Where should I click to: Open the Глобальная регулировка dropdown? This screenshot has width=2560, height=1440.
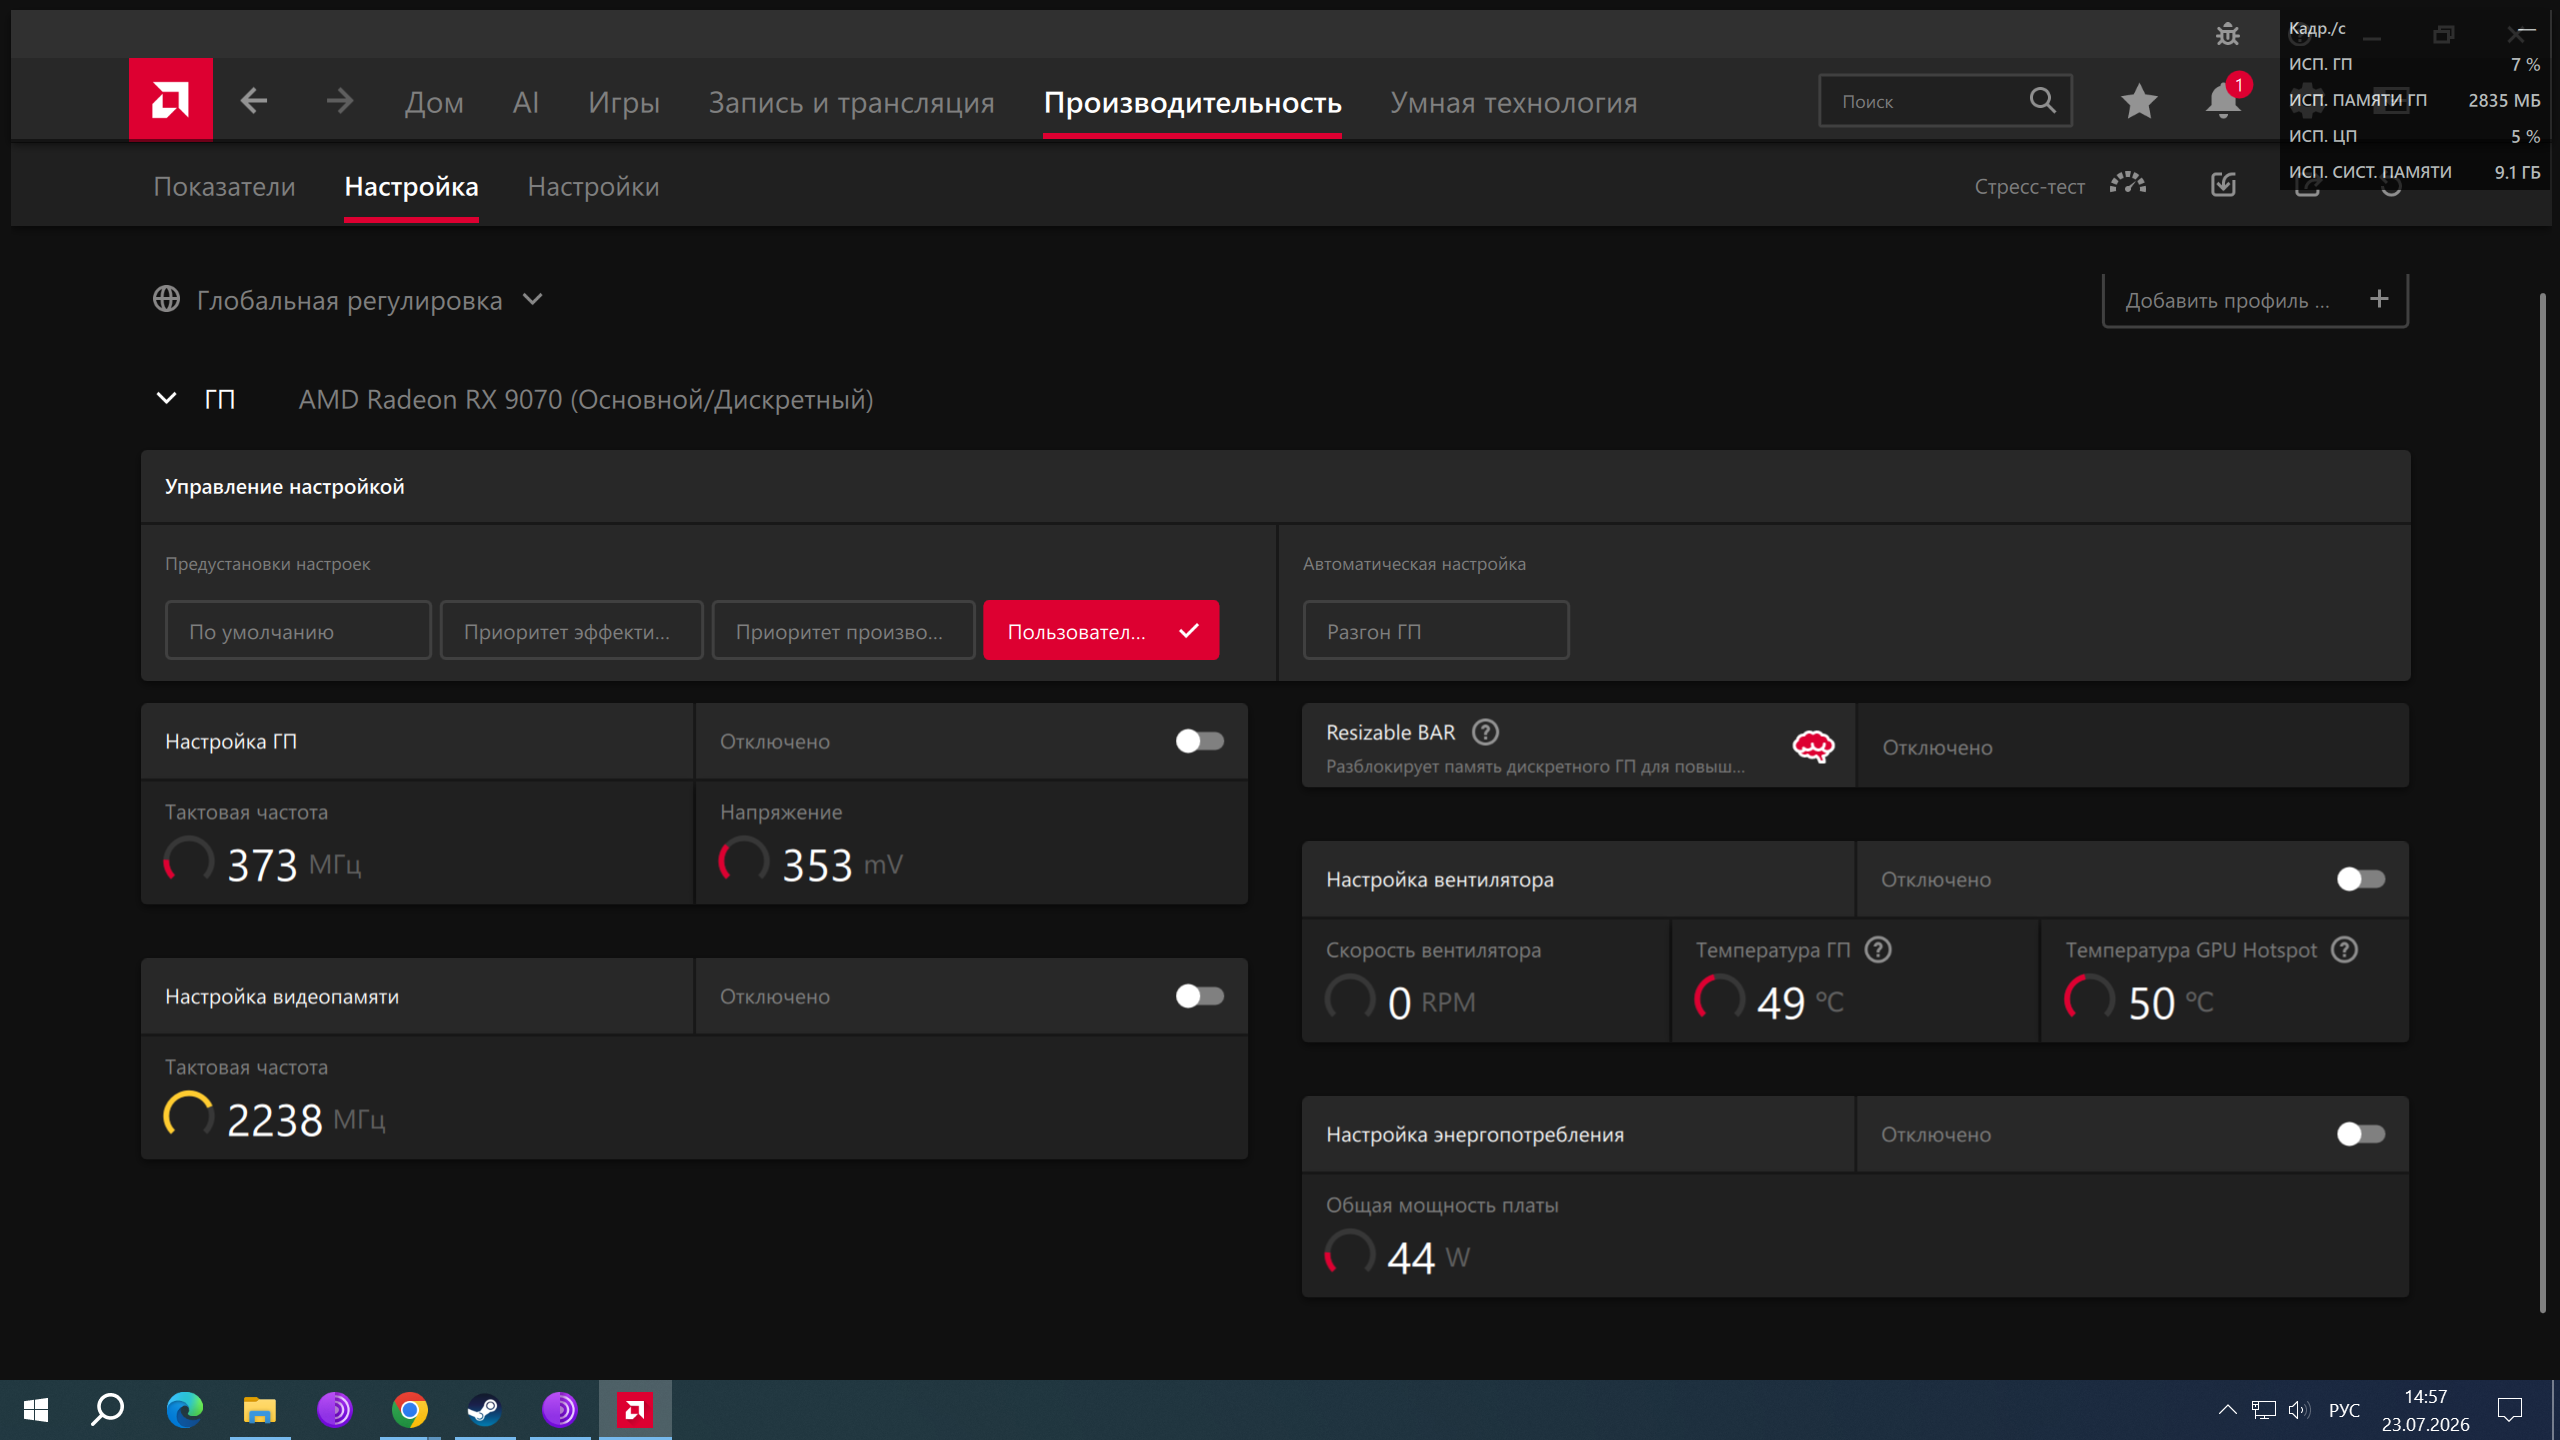[x=348, y=300]
